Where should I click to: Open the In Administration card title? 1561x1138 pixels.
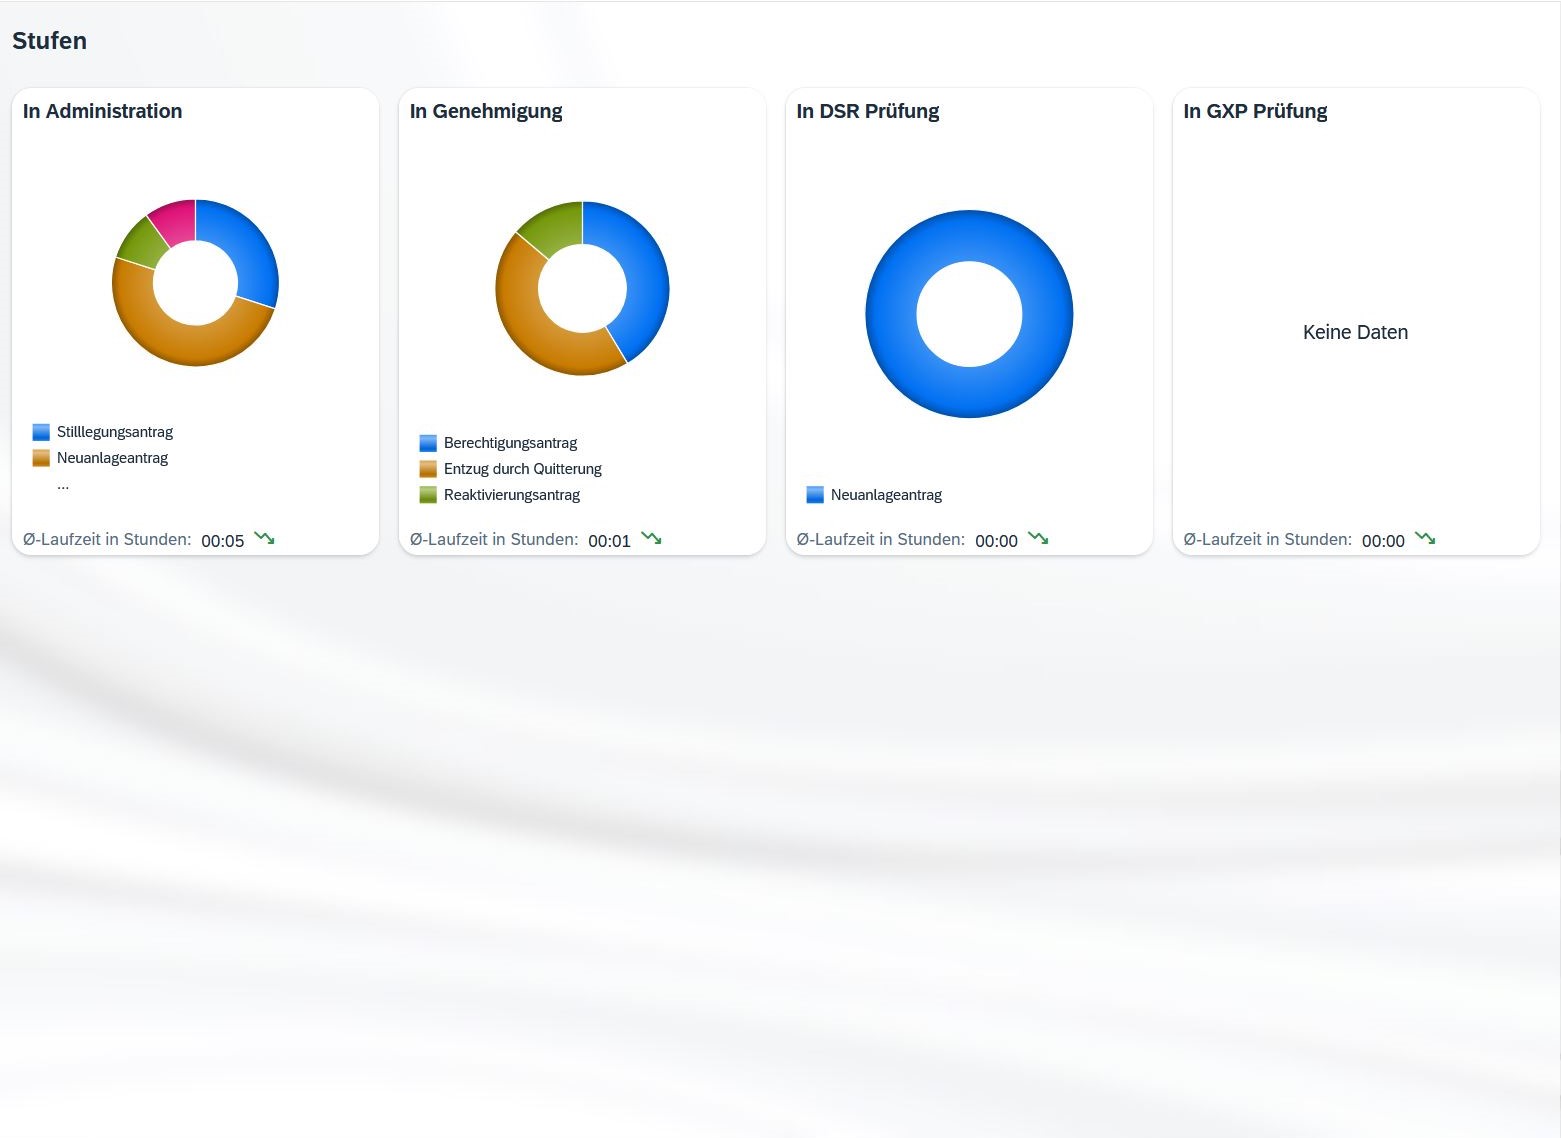[x=102, y=111]
